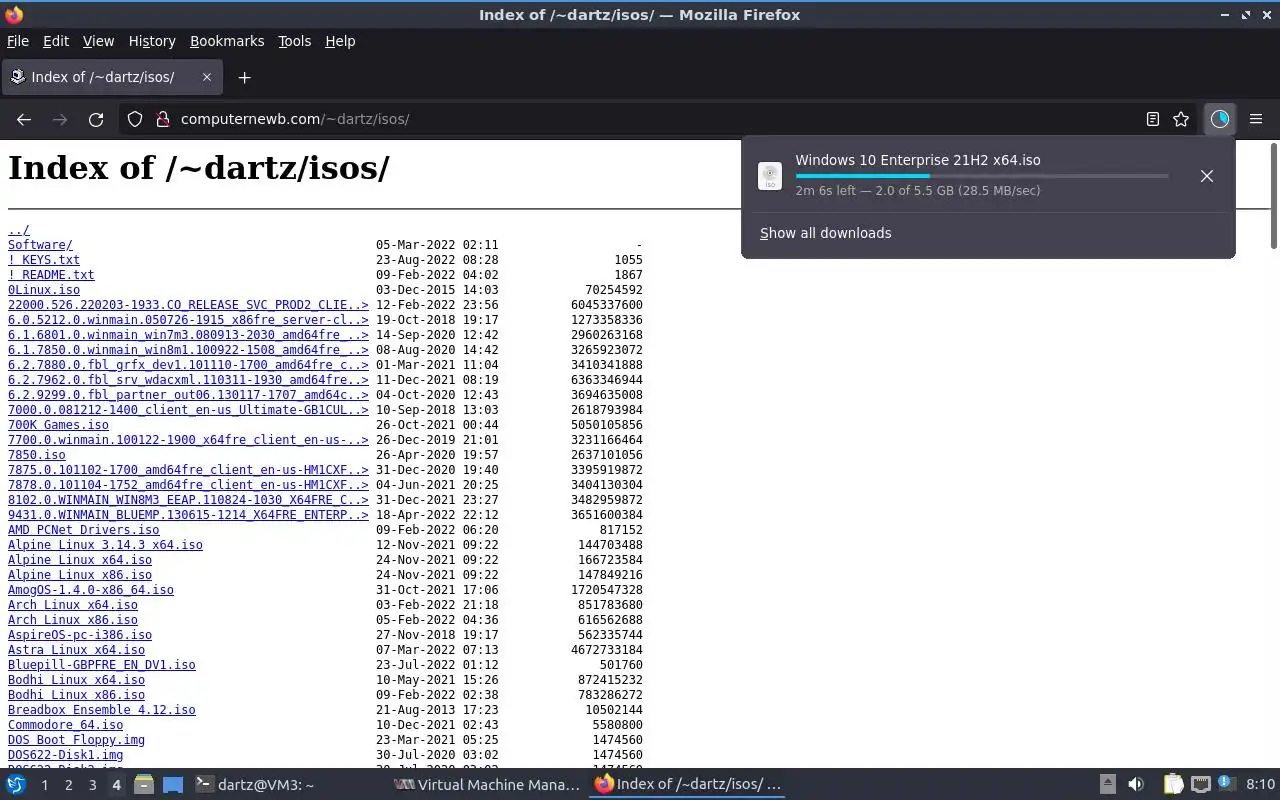Download Commodore_64.iso
Viewport: 1280px width, 800px height.
(66, 725)
